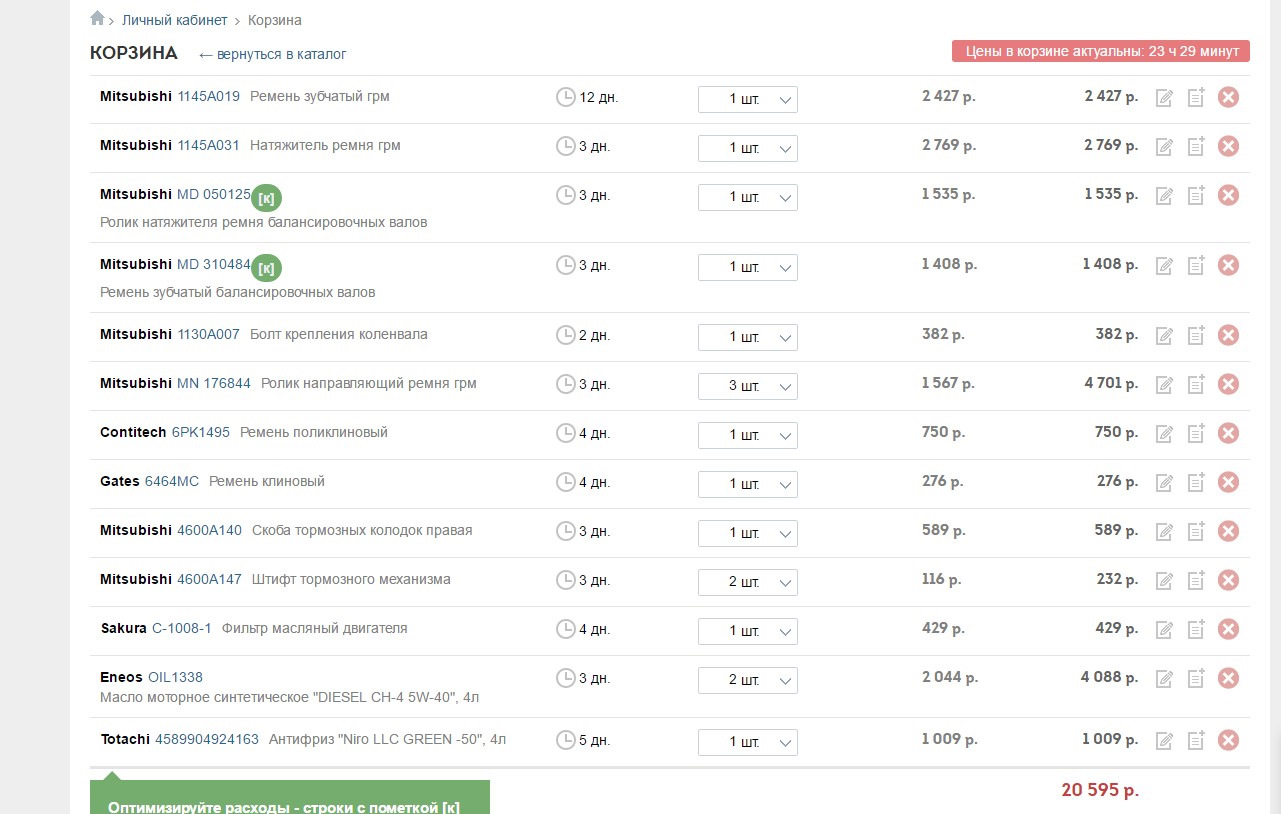The image size is (1281, 814).
Task: Click green [K] badge next to MD 050125
Action: (x=266, y=198)
